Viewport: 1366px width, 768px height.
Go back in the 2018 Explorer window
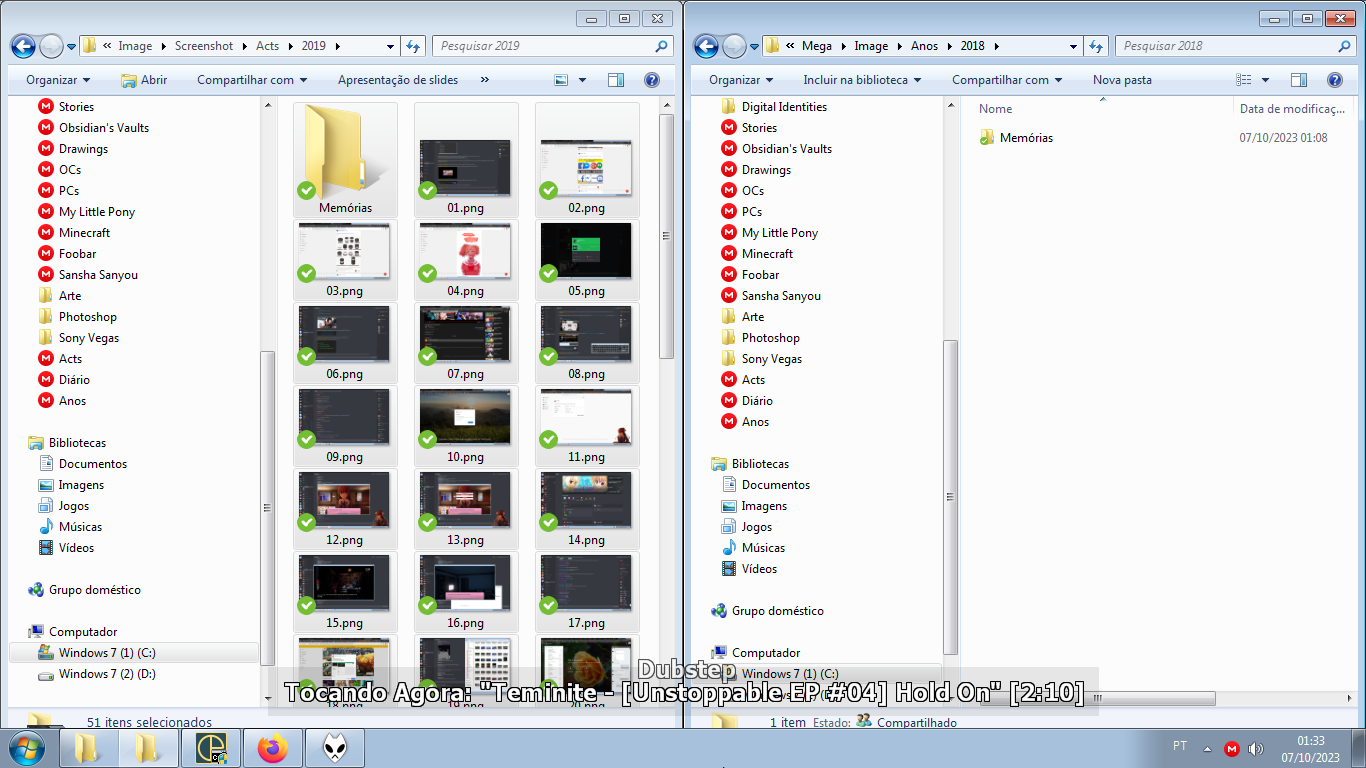coord(706,46)
